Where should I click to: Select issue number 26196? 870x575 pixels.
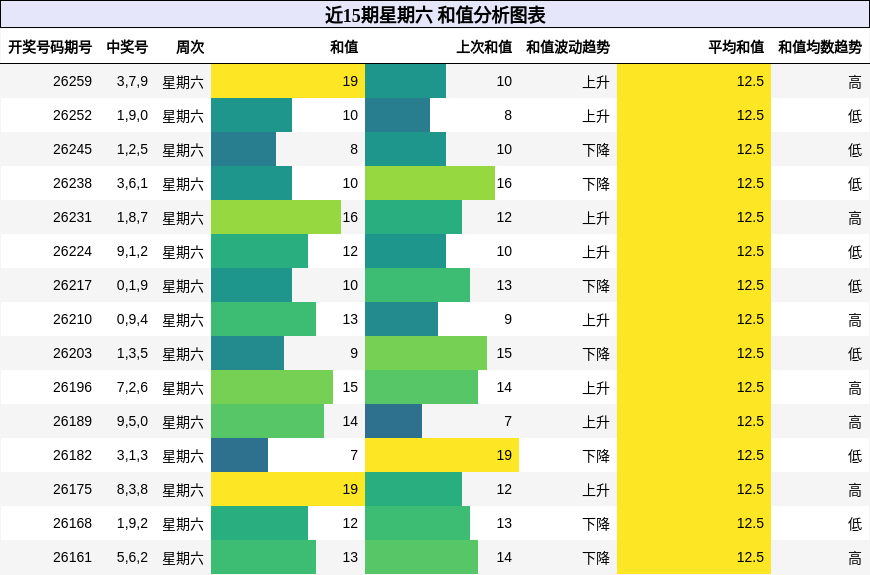[73, 387]
